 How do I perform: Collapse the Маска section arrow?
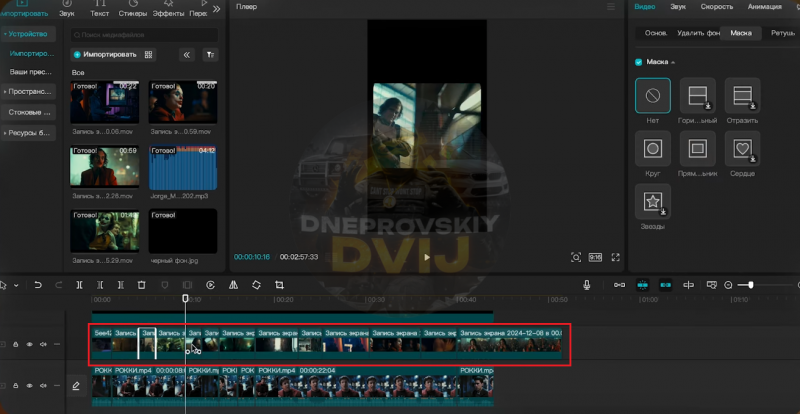coord(672,63)
